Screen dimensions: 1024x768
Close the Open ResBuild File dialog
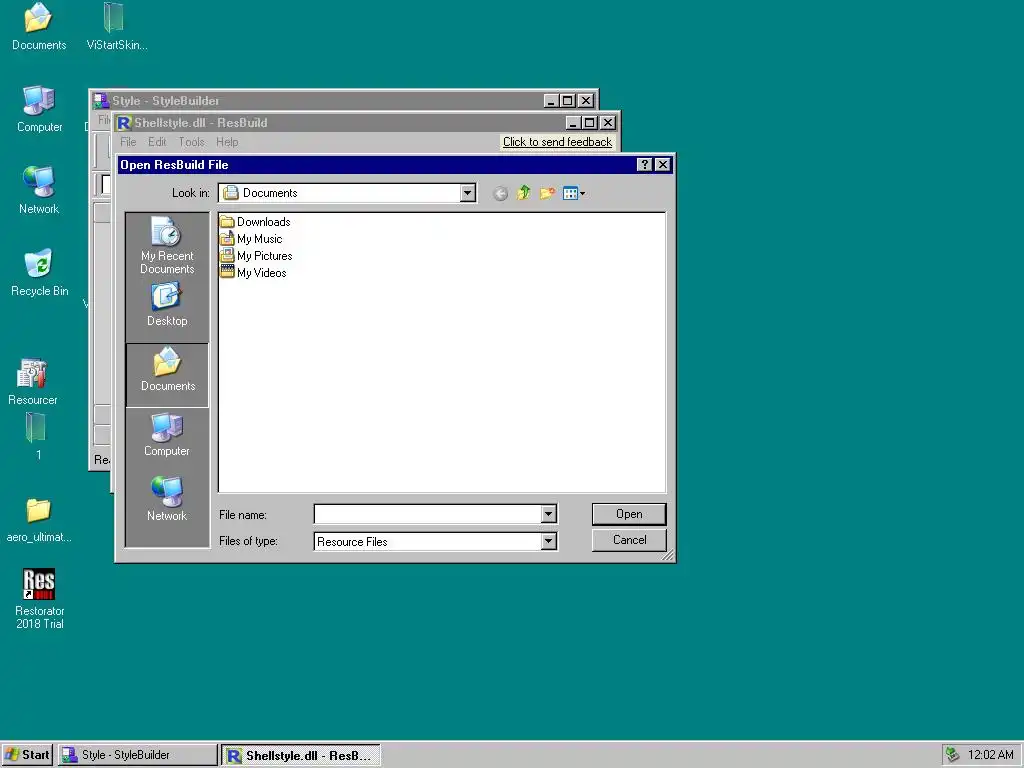(663, 165)
